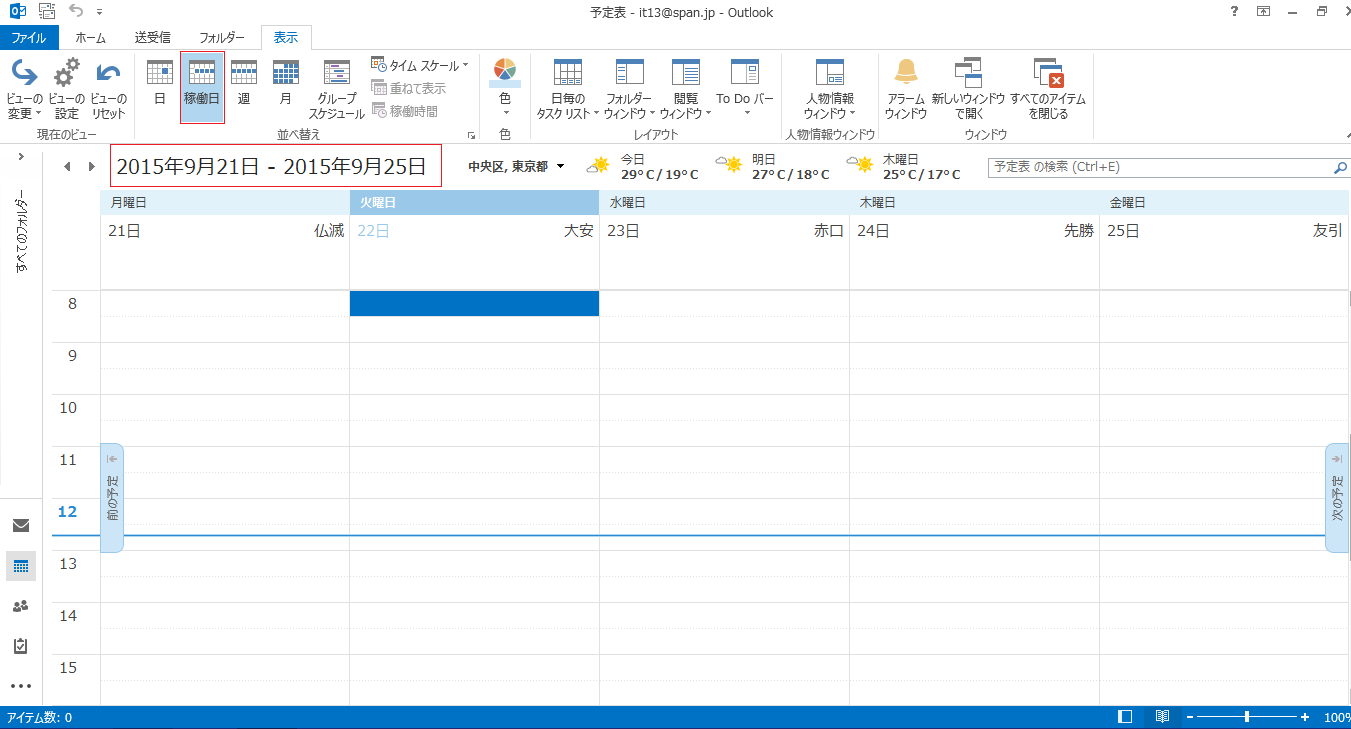
Task: Switch to Normal view status bar icon
Action: click(1125, 717)
